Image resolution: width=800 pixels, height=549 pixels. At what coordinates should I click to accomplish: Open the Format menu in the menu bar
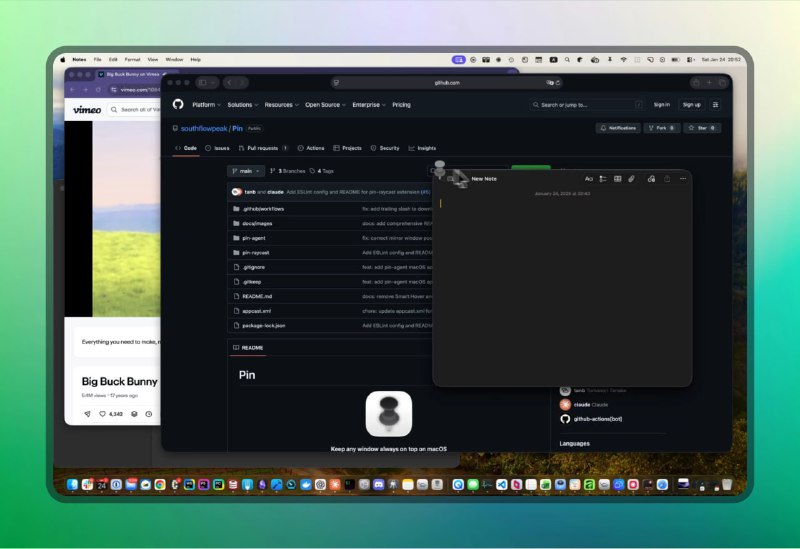pyautogui.click(x=132, y=60)
